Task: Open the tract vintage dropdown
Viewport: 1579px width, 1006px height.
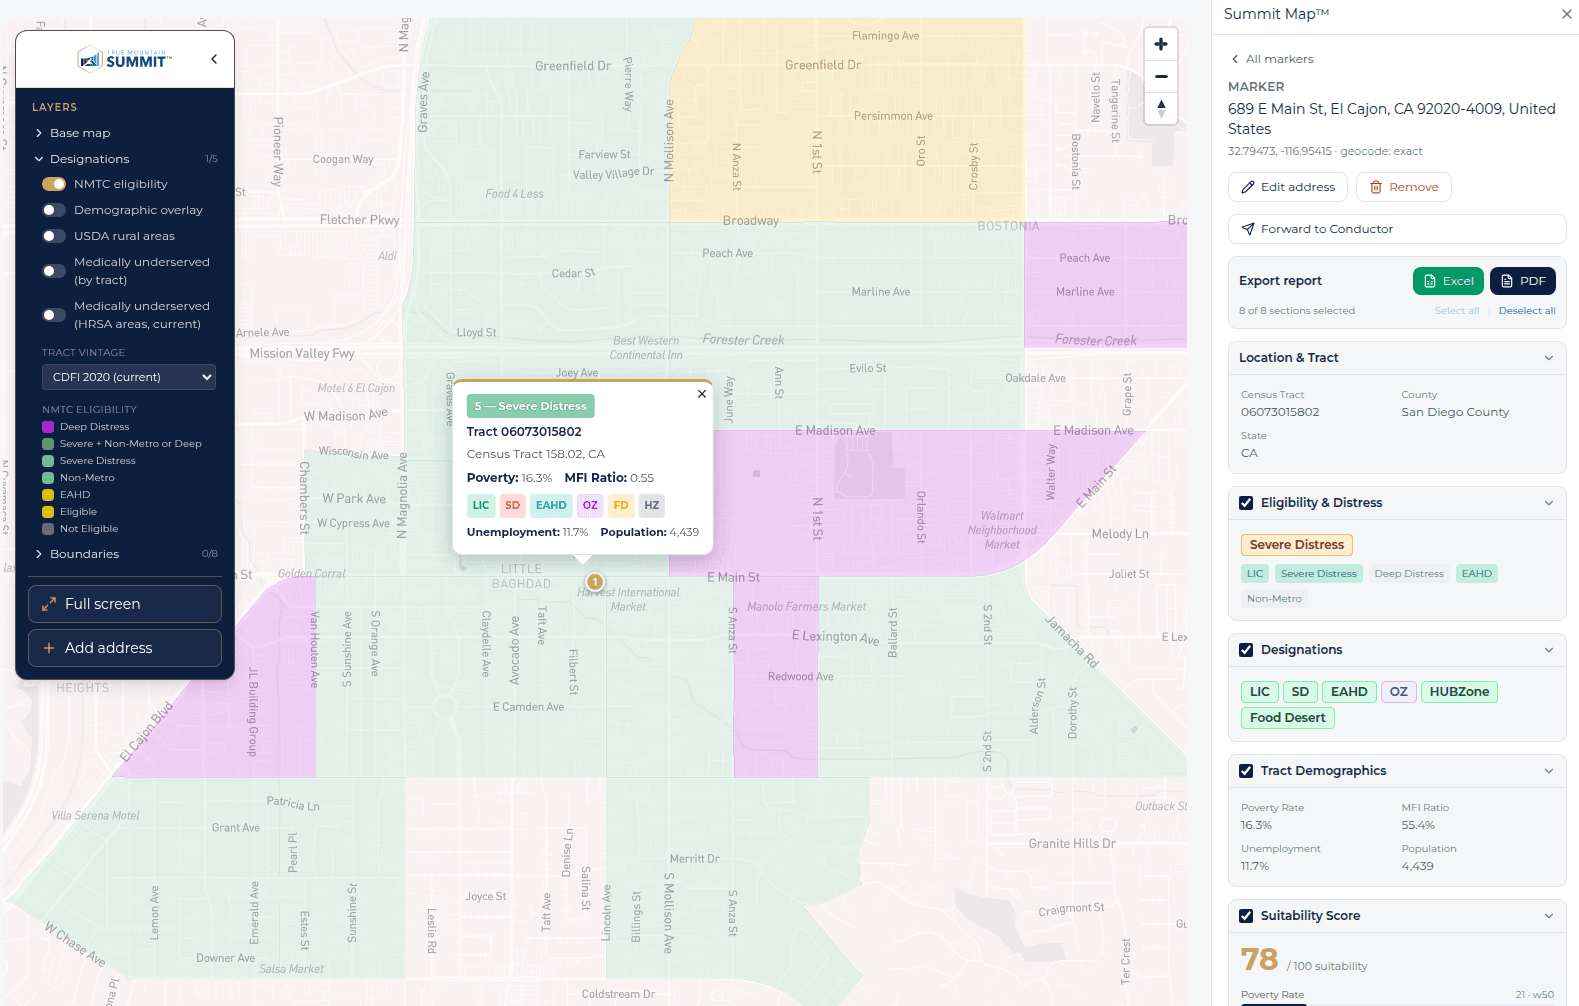Action: [129, 377]
